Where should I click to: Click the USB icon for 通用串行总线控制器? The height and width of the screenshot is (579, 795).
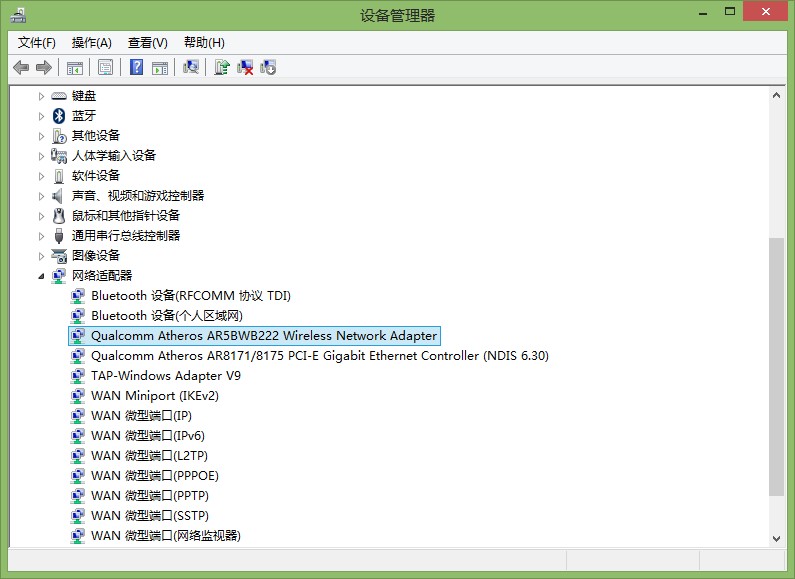59,236
